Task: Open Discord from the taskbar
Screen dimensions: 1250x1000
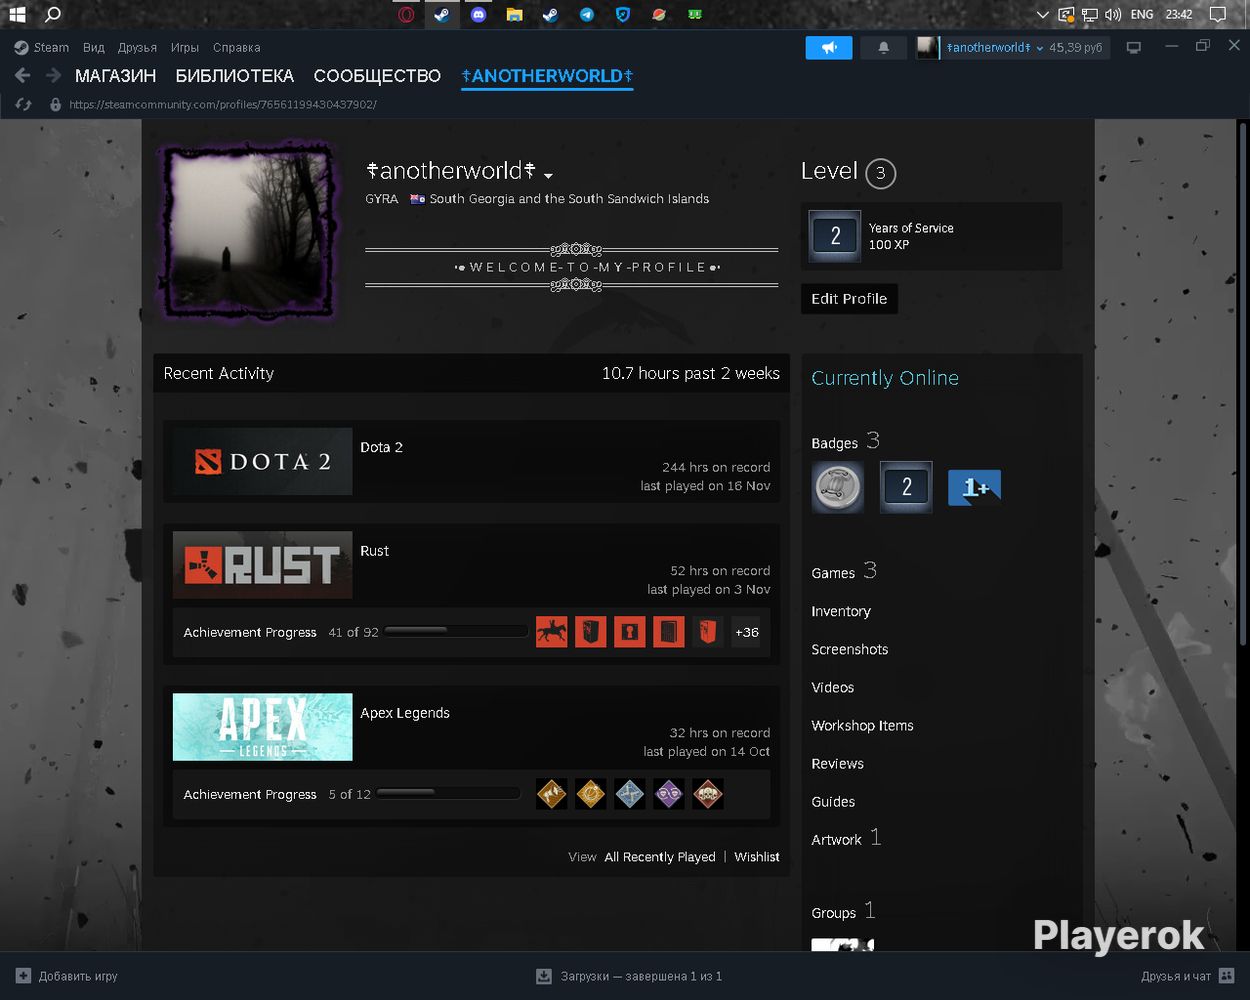Action: 478,14
